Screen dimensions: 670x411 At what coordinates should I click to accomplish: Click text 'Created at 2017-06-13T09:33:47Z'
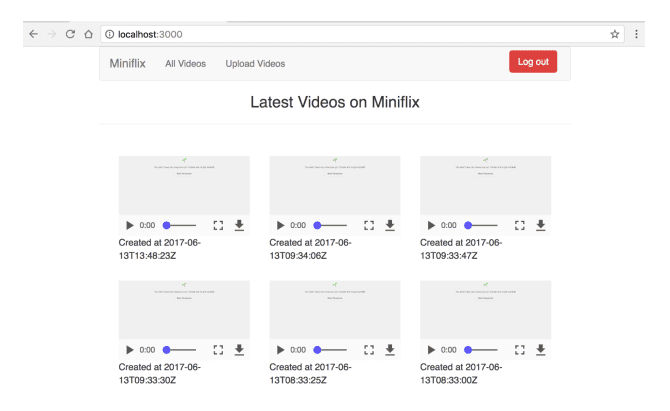[461, 249]
